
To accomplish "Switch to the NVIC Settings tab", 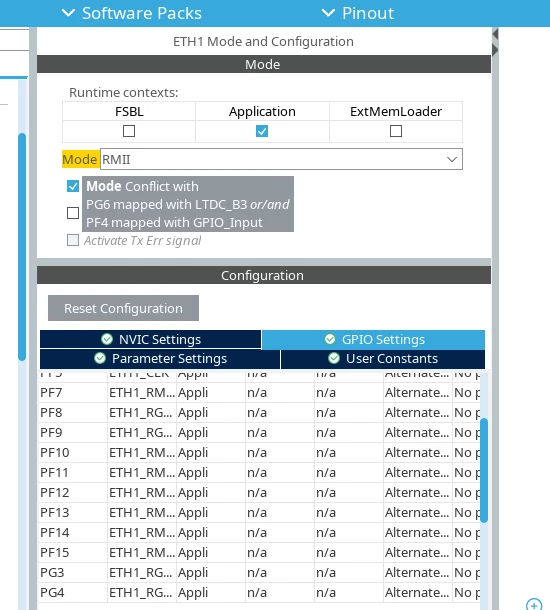I will point(151,340).
